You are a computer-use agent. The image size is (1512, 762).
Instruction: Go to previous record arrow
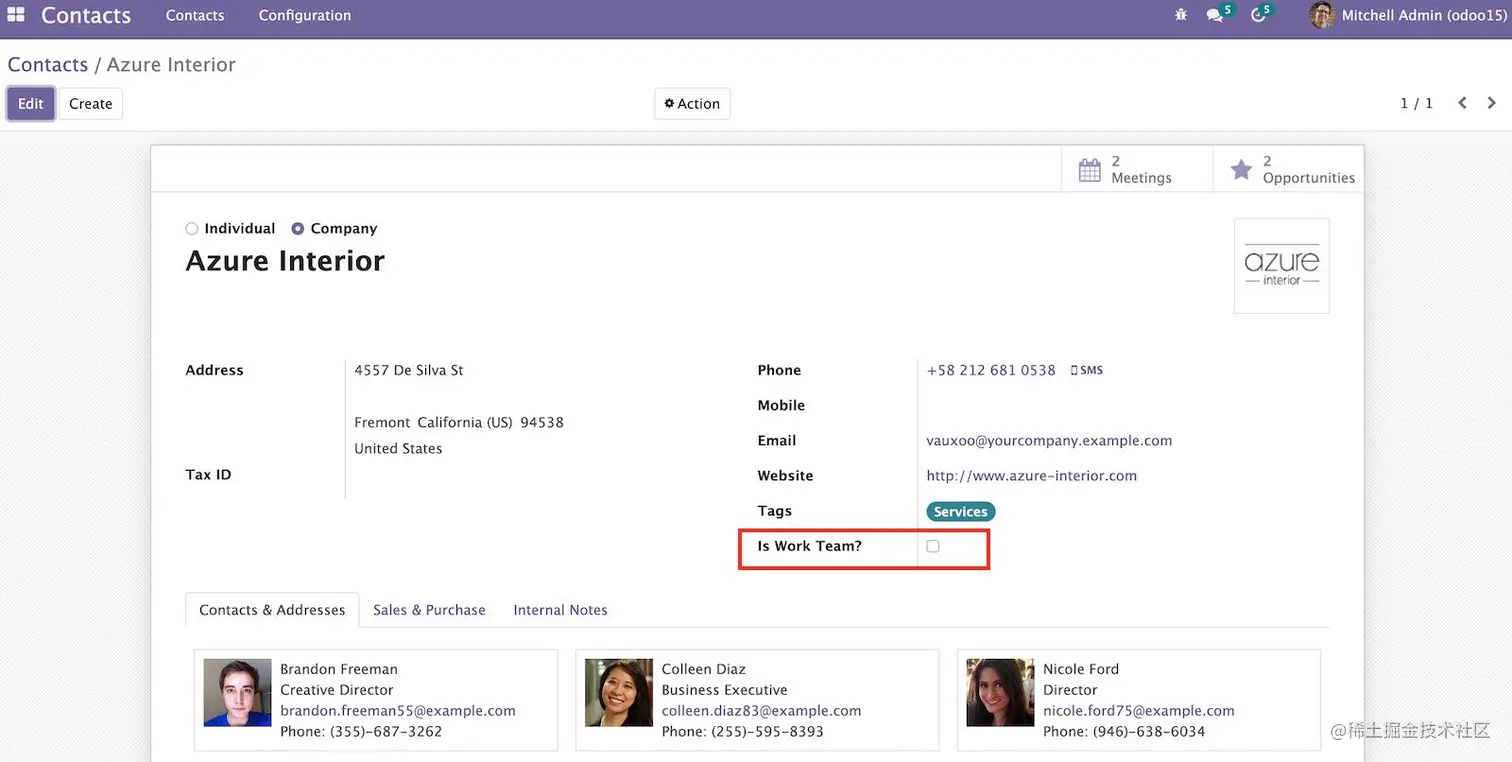click(1462, 103)
